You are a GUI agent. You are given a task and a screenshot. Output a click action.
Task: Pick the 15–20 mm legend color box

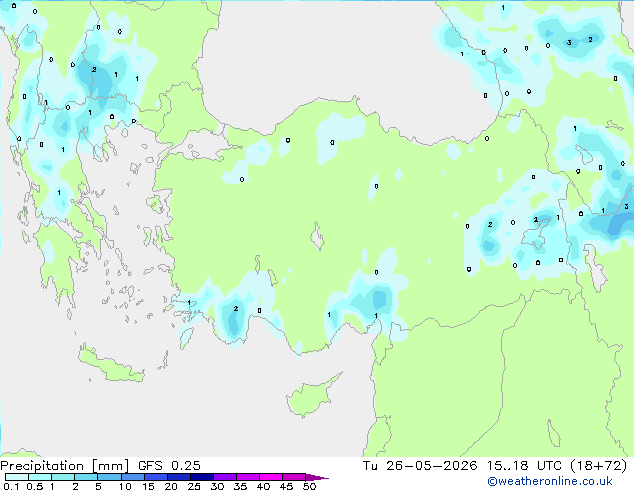pyautogui.click(x=156, y=477)
